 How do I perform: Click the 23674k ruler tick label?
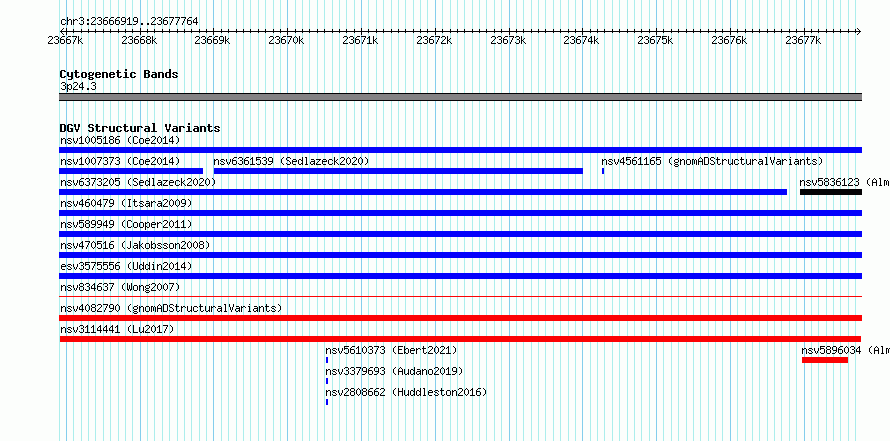coord(582,40)
